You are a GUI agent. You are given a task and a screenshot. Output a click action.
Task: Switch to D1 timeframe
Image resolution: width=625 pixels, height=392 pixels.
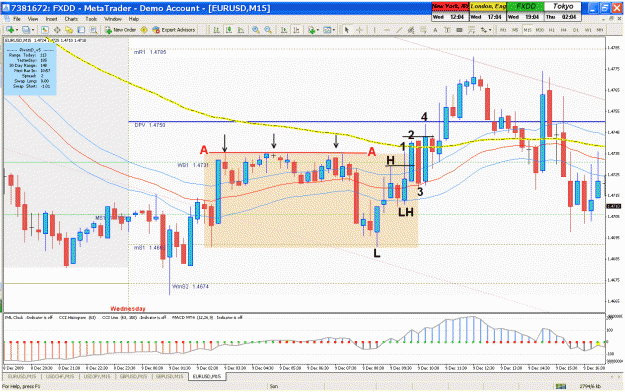pyautogui.click(x=576, y=30)
